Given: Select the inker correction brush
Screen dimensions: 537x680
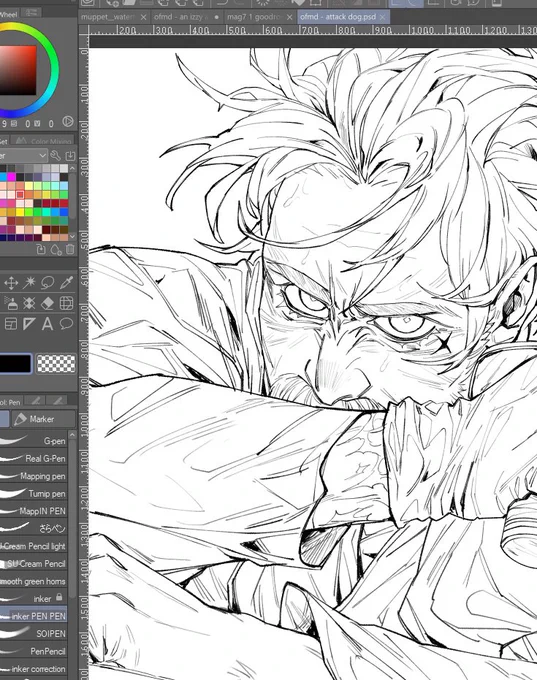Looking at the screenshot, I should pyautogui.click(x=33, y=669).
